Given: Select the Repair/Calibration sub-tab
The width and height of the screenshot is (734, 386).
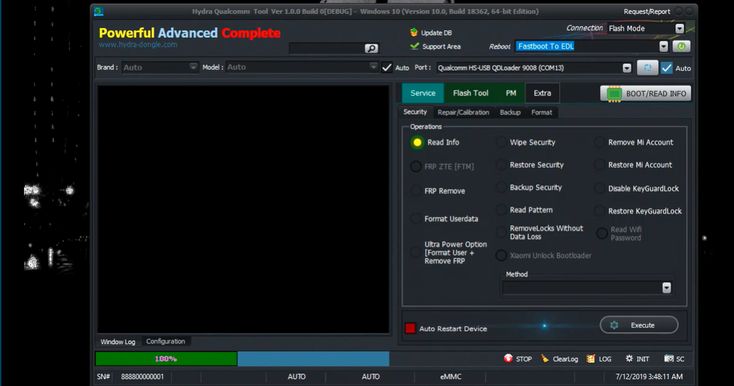Looking at the screenshot, I should click(x=463, y=112).
